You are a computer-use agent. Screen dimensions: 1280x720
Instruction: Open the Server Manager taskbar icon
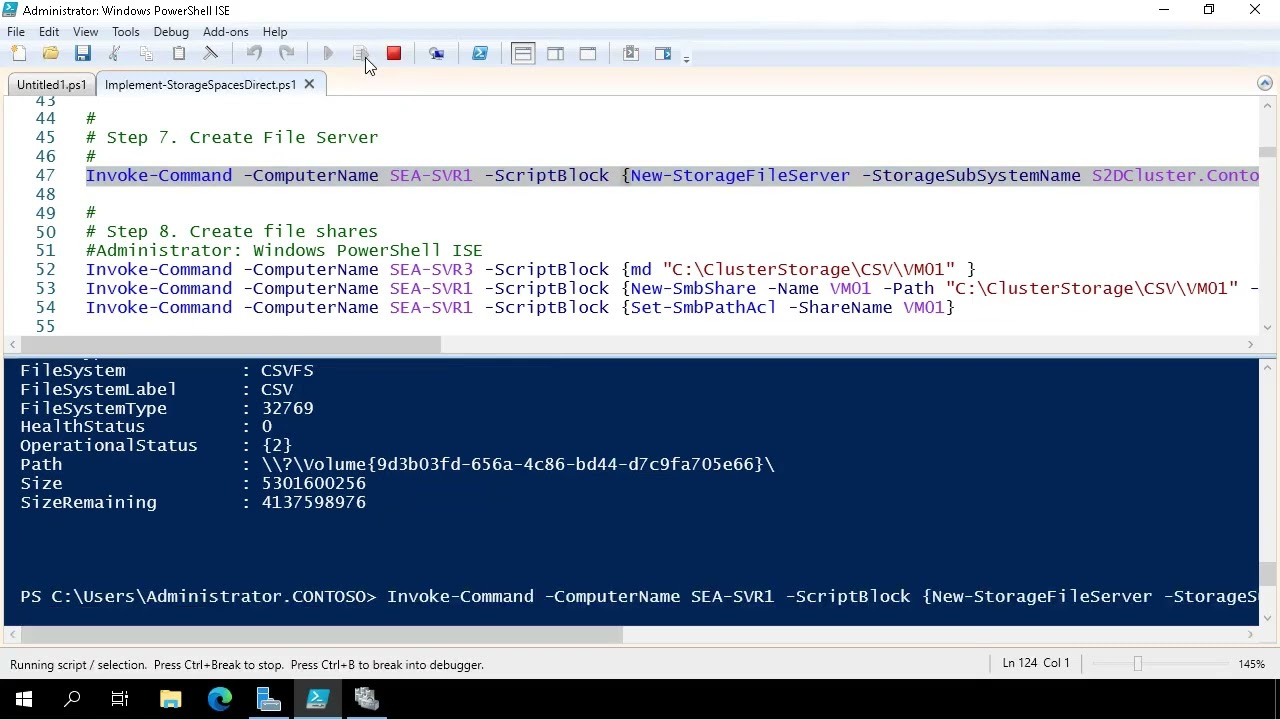click(x=268, y=700)
